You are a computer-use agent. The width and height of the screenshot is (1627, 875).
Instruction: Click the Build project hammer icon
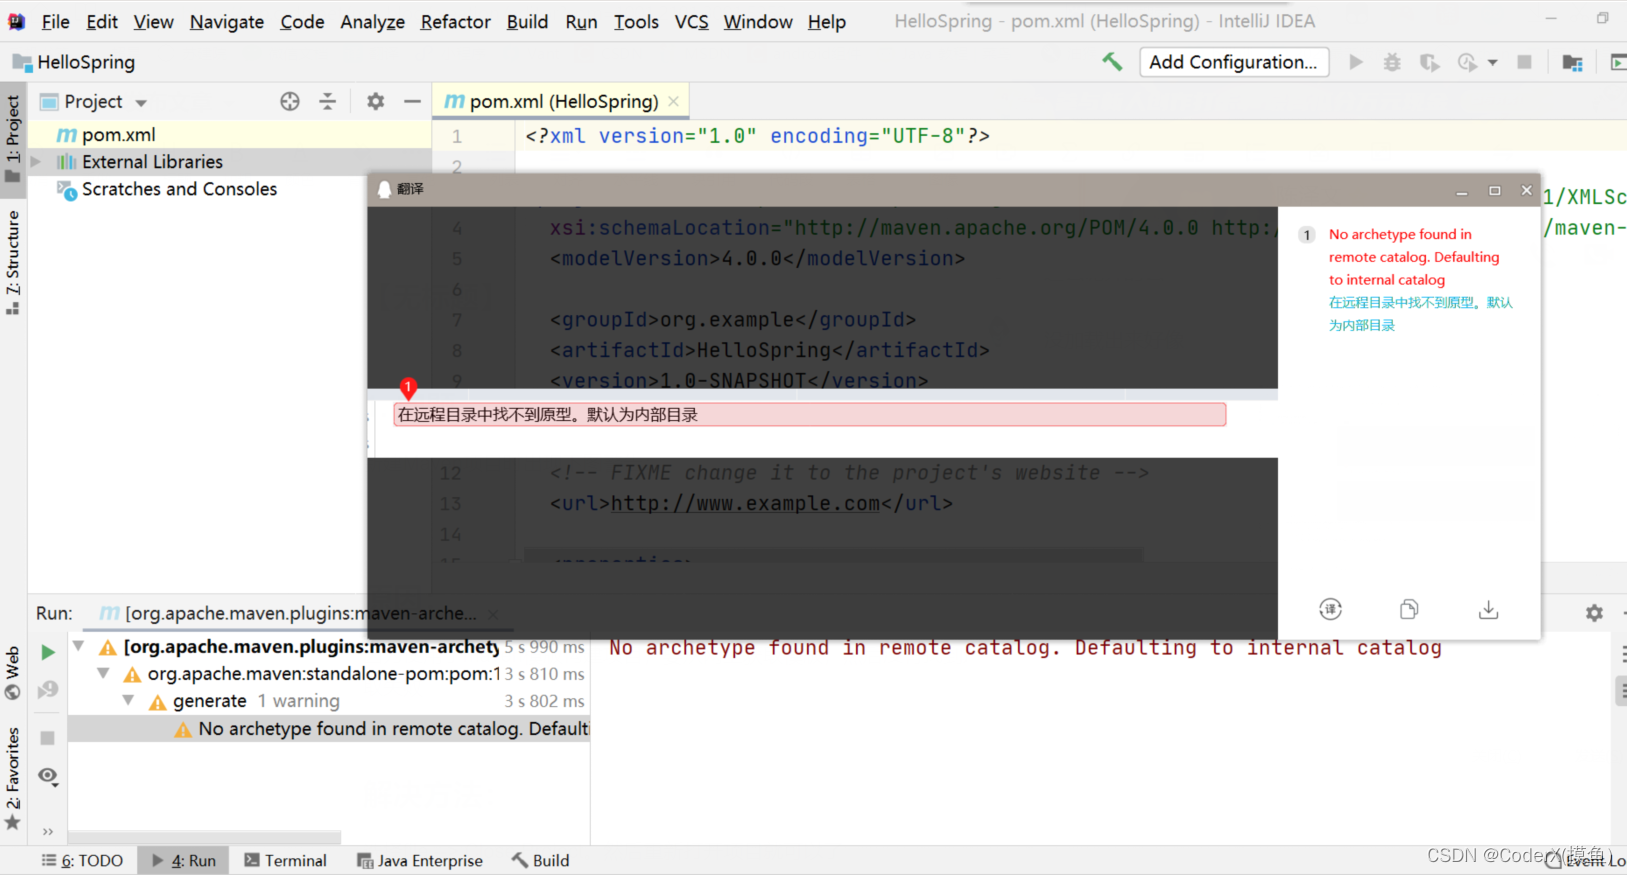click(1112, 62)
